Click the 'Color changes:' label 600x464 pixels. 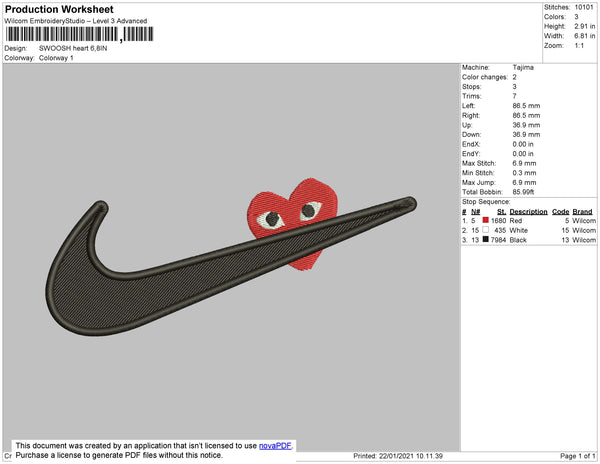485,77
